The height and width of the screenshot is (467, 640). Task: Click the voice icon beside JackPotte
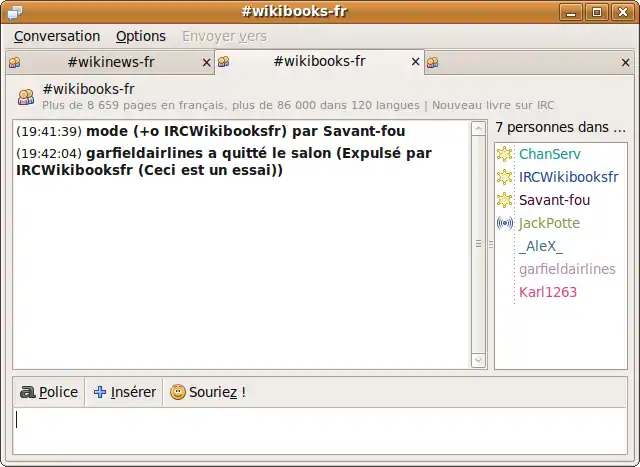click(505, 223)
